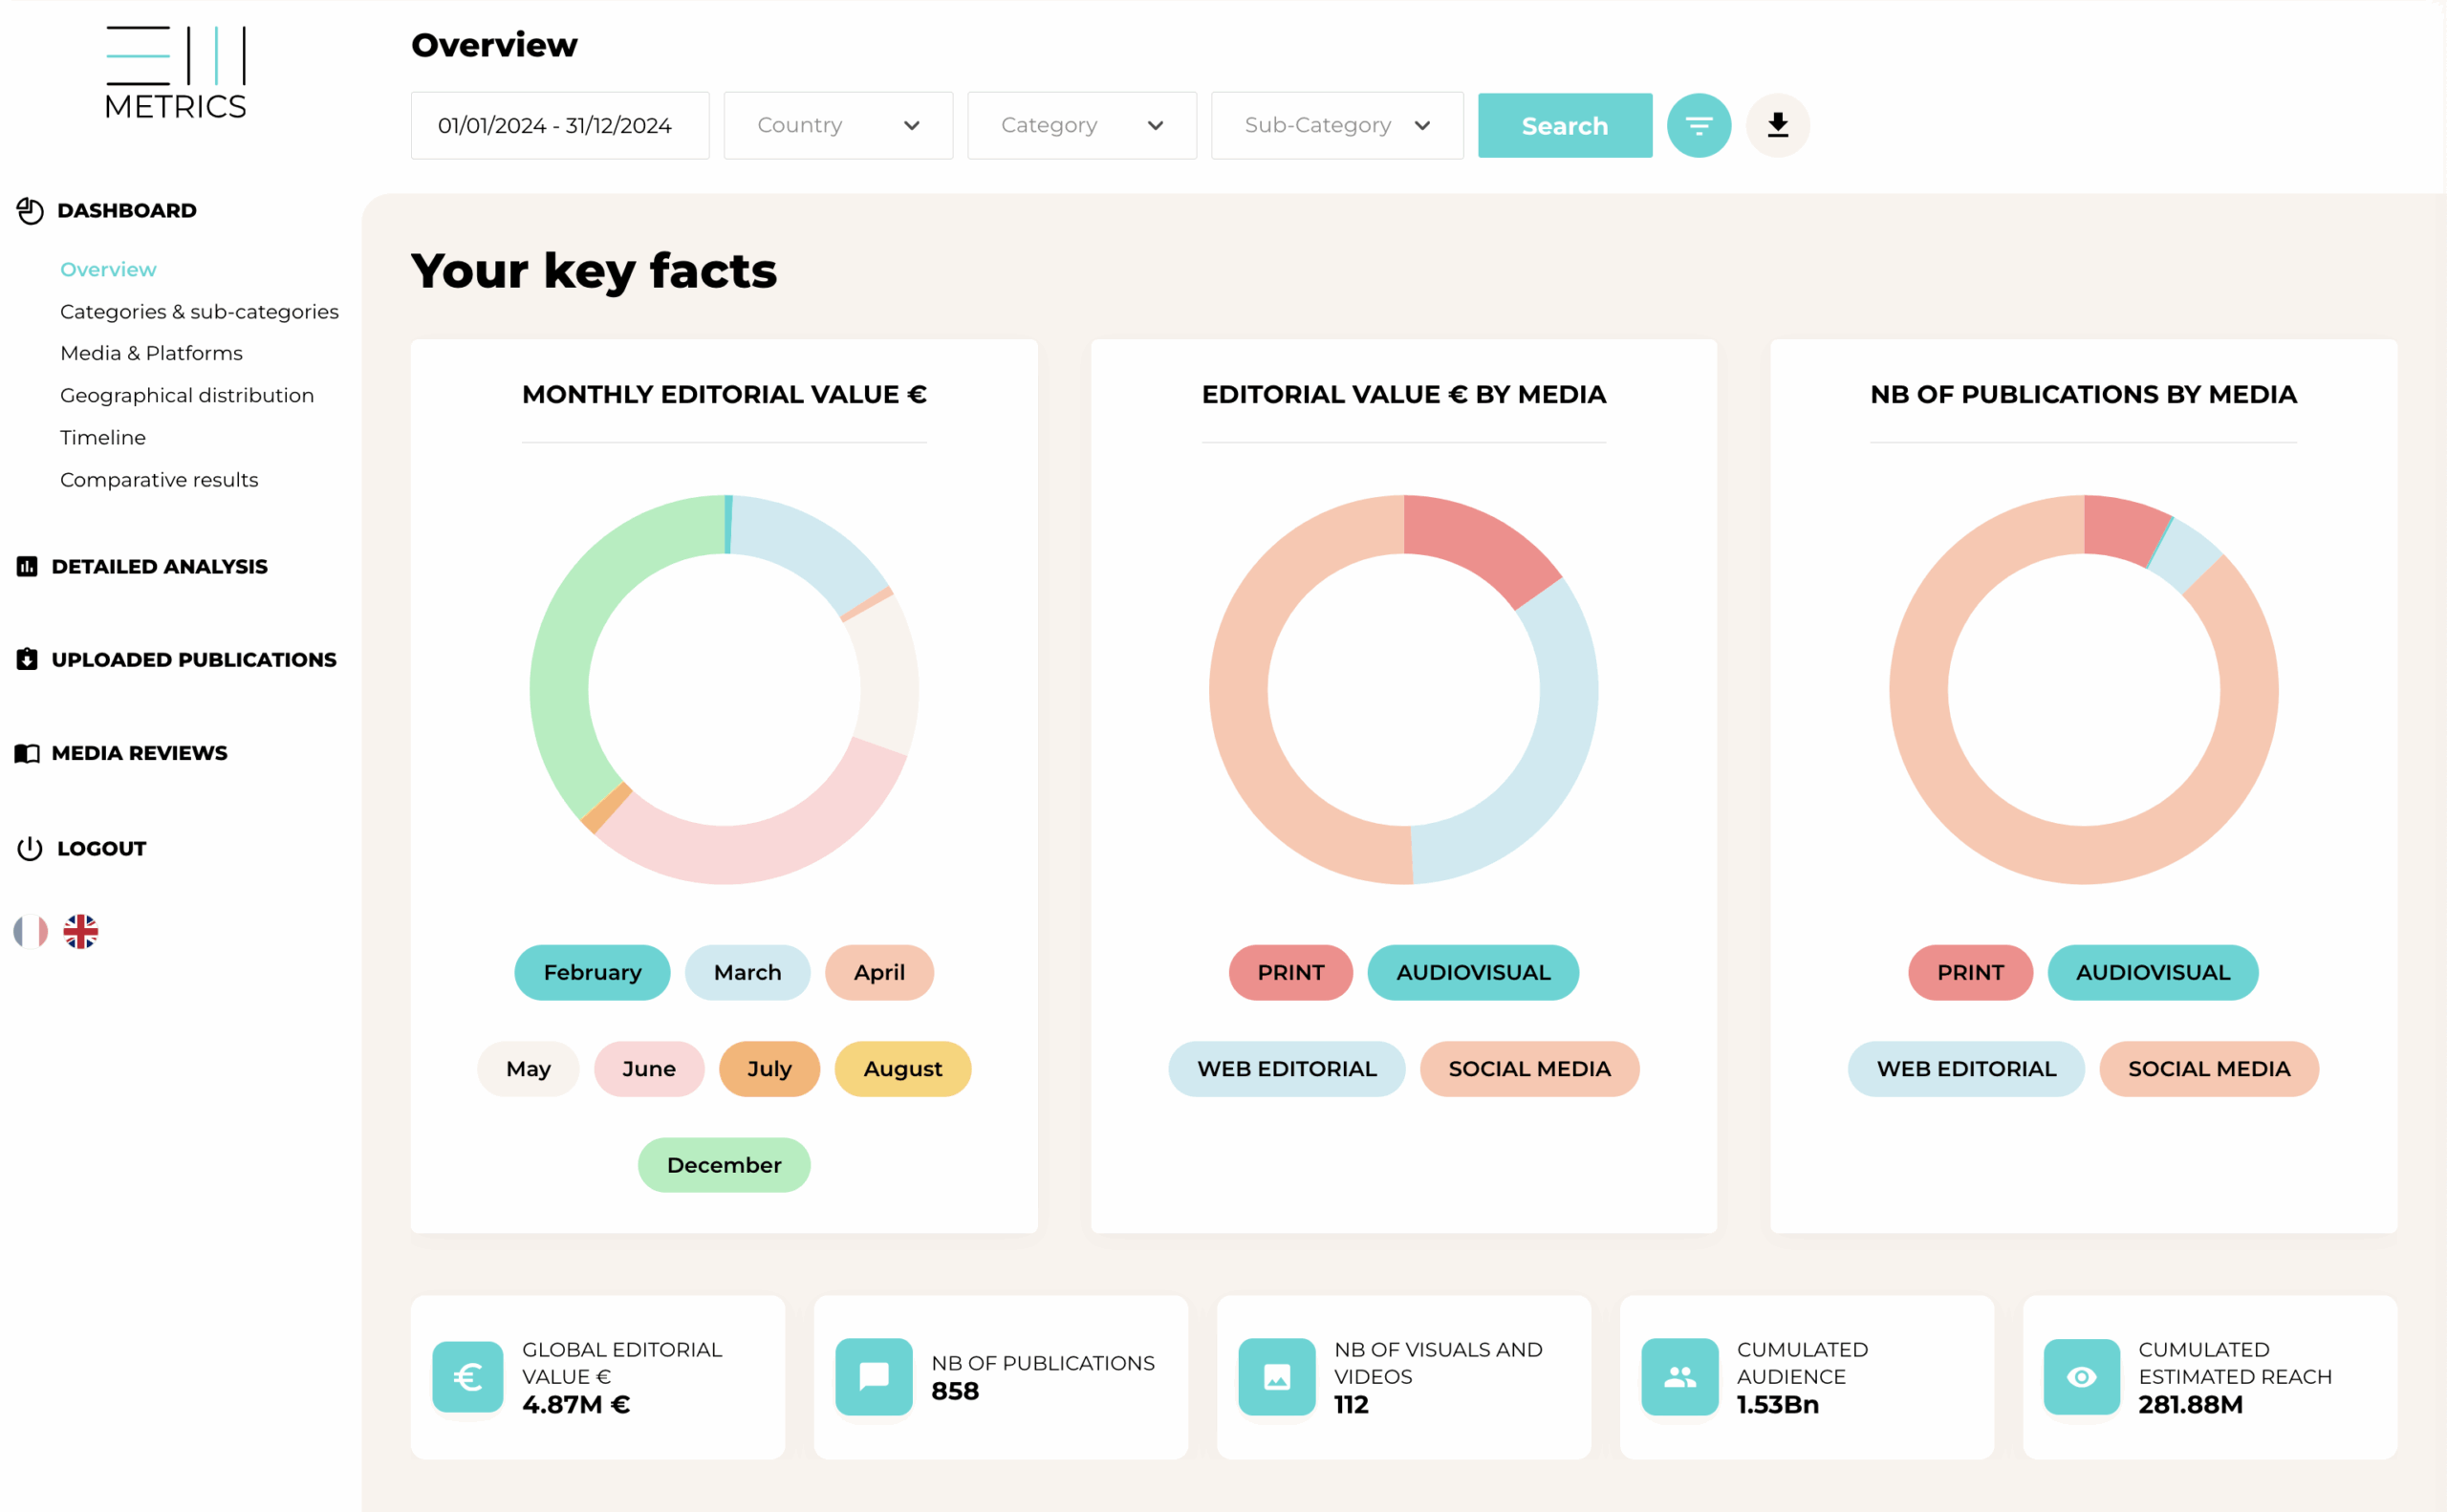This screenshot has height=1512, width=2447.
Task: Toggle March in monthly chart legend
Action: (747, 972)
